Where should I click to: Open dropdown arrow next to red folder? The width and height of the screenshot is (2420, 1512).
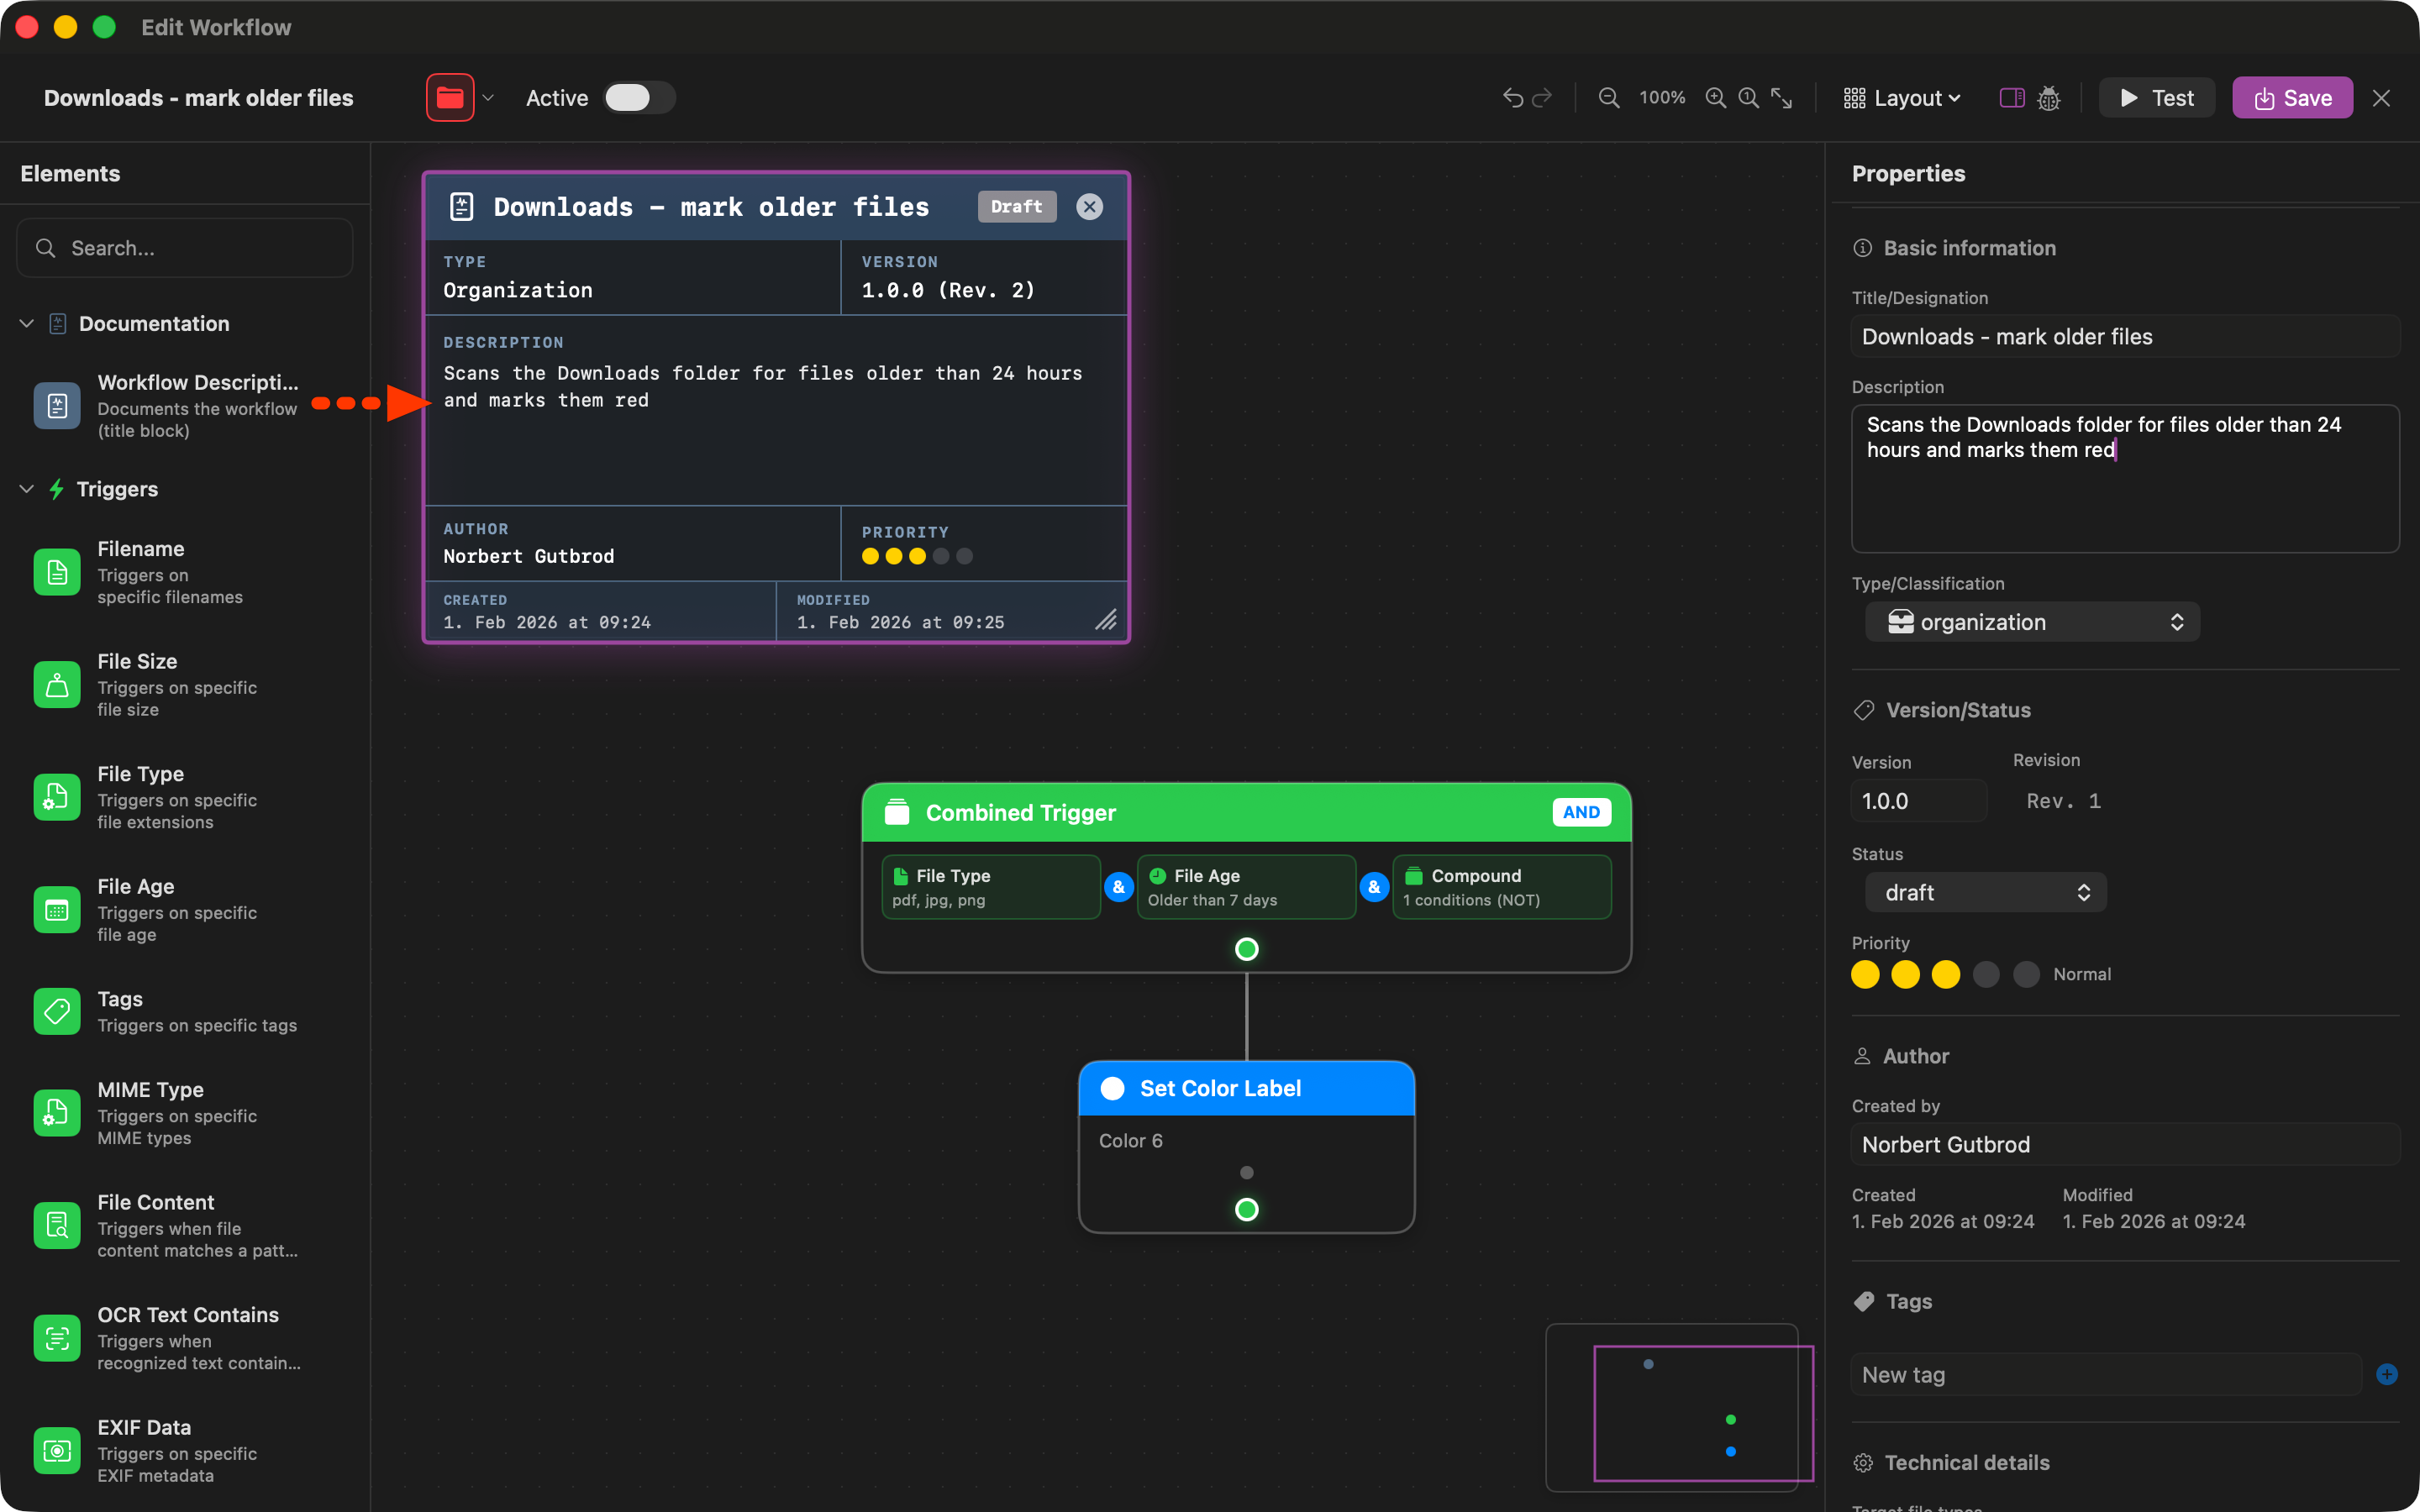pyautogui.click(x=489, y=98)
